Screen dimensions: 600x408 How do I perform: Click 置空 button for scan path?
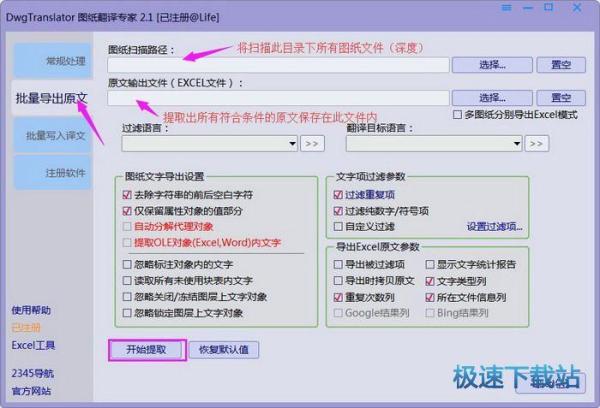point(561,65)
